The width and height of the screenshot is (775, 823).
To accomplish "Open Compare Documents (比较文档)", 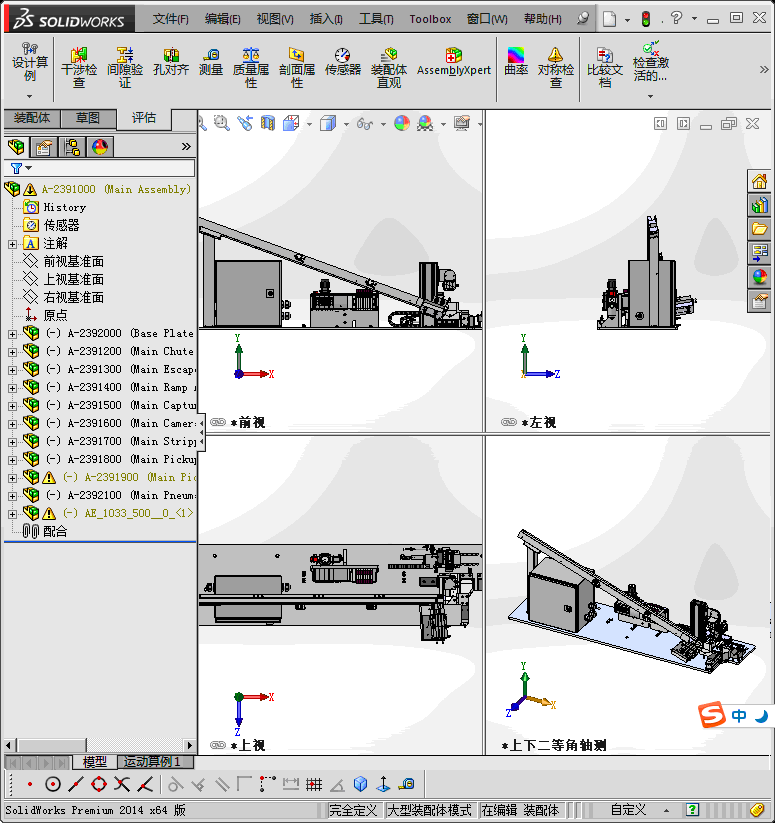I will point(605,68).
